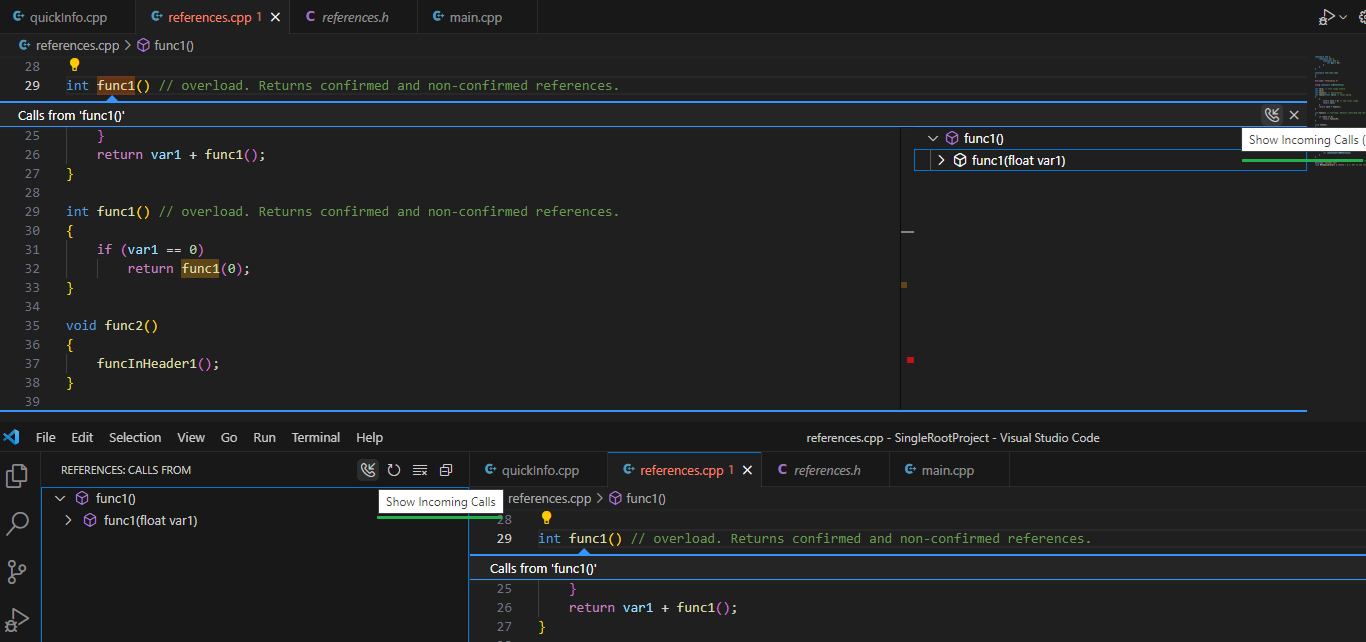The image size is (1366, 642).
Task: Close the references.cpp tab in the upper editor
Action: pyautogui.click(x=274, y=18)
